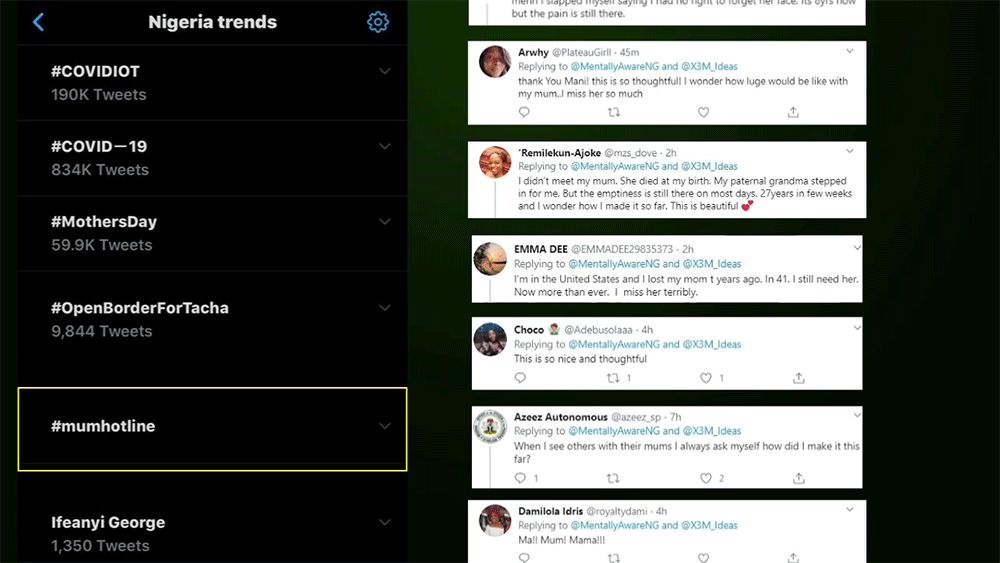1000x563 pixels.
Task: Open Arwhy's profile picture
Action: pos(495,62)
